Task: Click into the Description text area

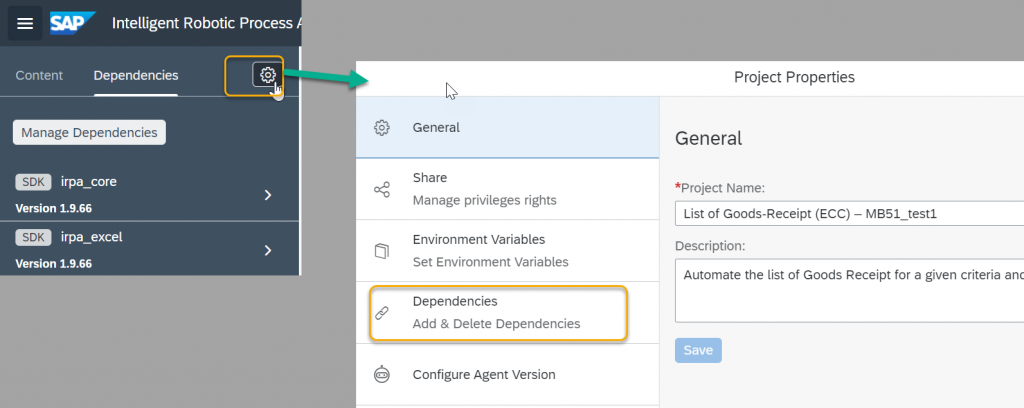Action: click(x=849, y=290)
